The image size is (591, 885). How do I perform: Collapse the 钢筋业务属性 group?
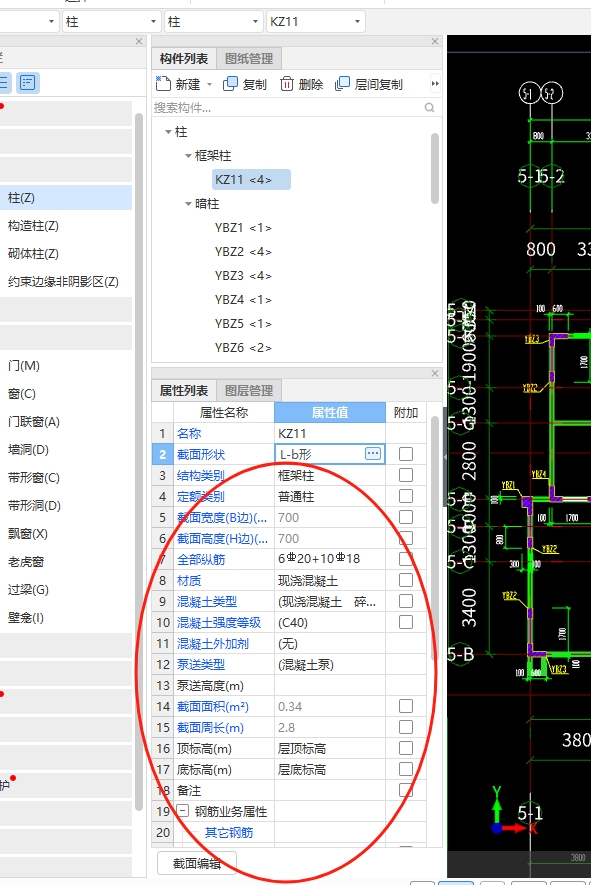[x=182, y=811]
